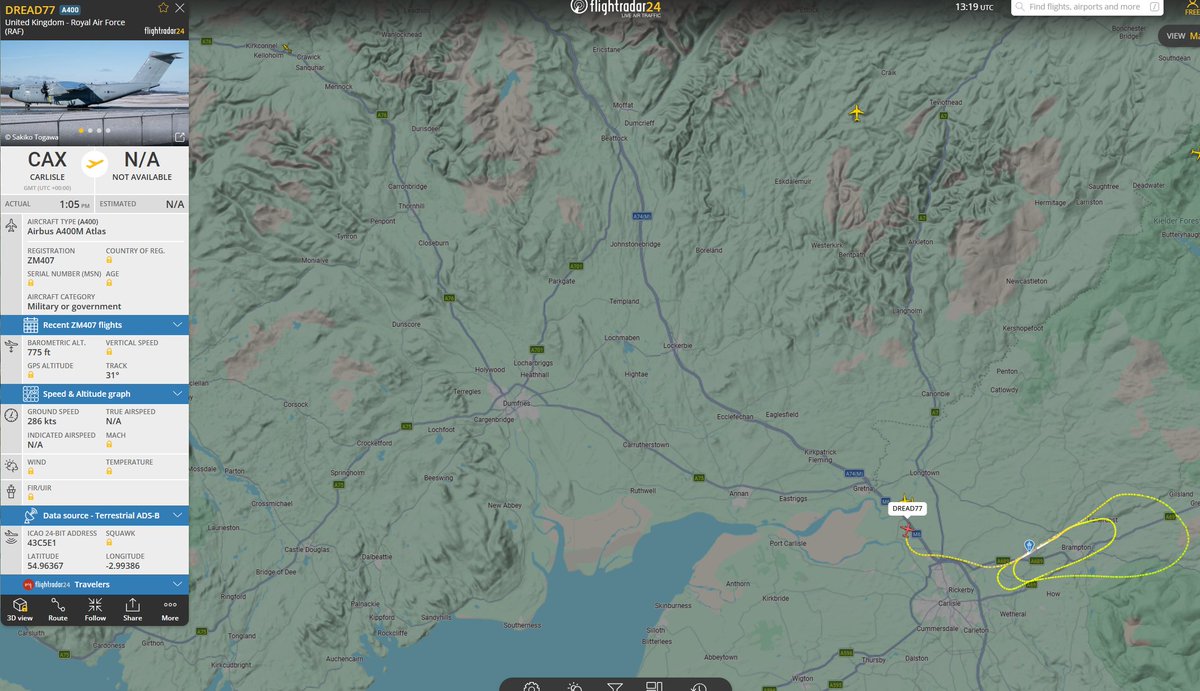
Task: Click the Flightradar24 logo in panel header
Action: (165, 30)
